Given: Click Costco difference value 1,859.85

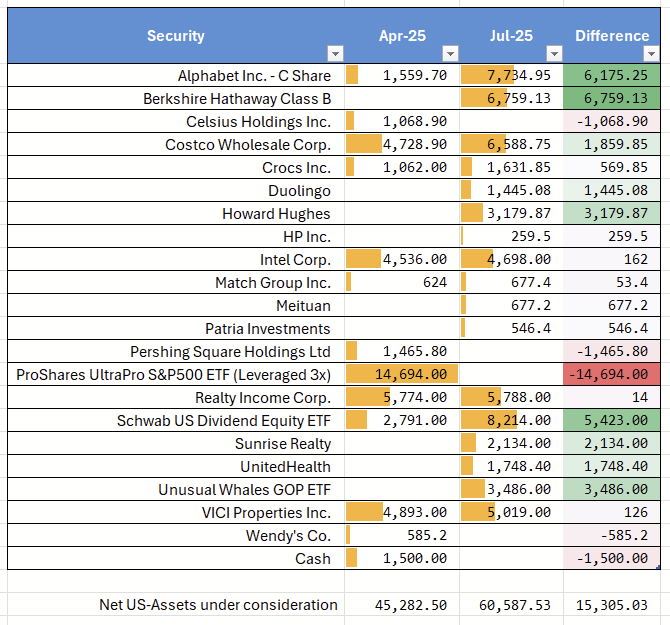Looking at the screenshot, I should tap(612, 145).
